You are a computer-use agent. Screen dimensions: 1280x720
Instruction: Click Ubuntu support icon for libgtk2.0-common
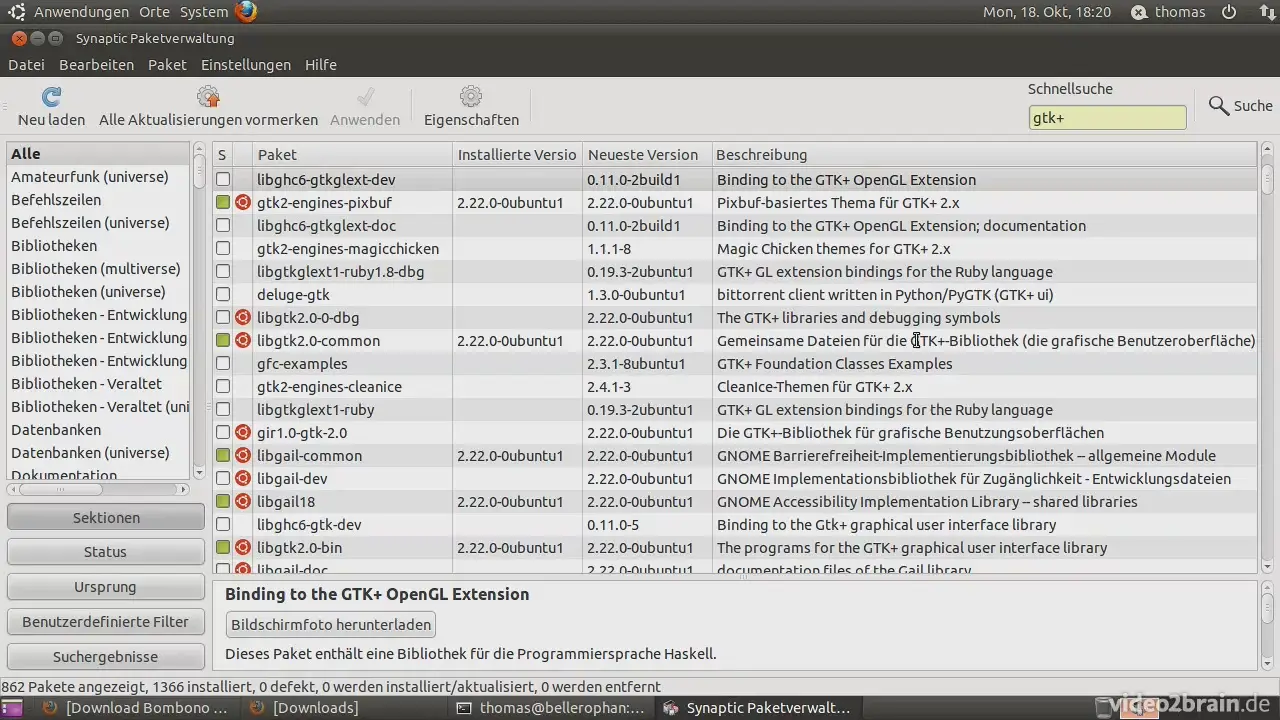pos(242,341)
